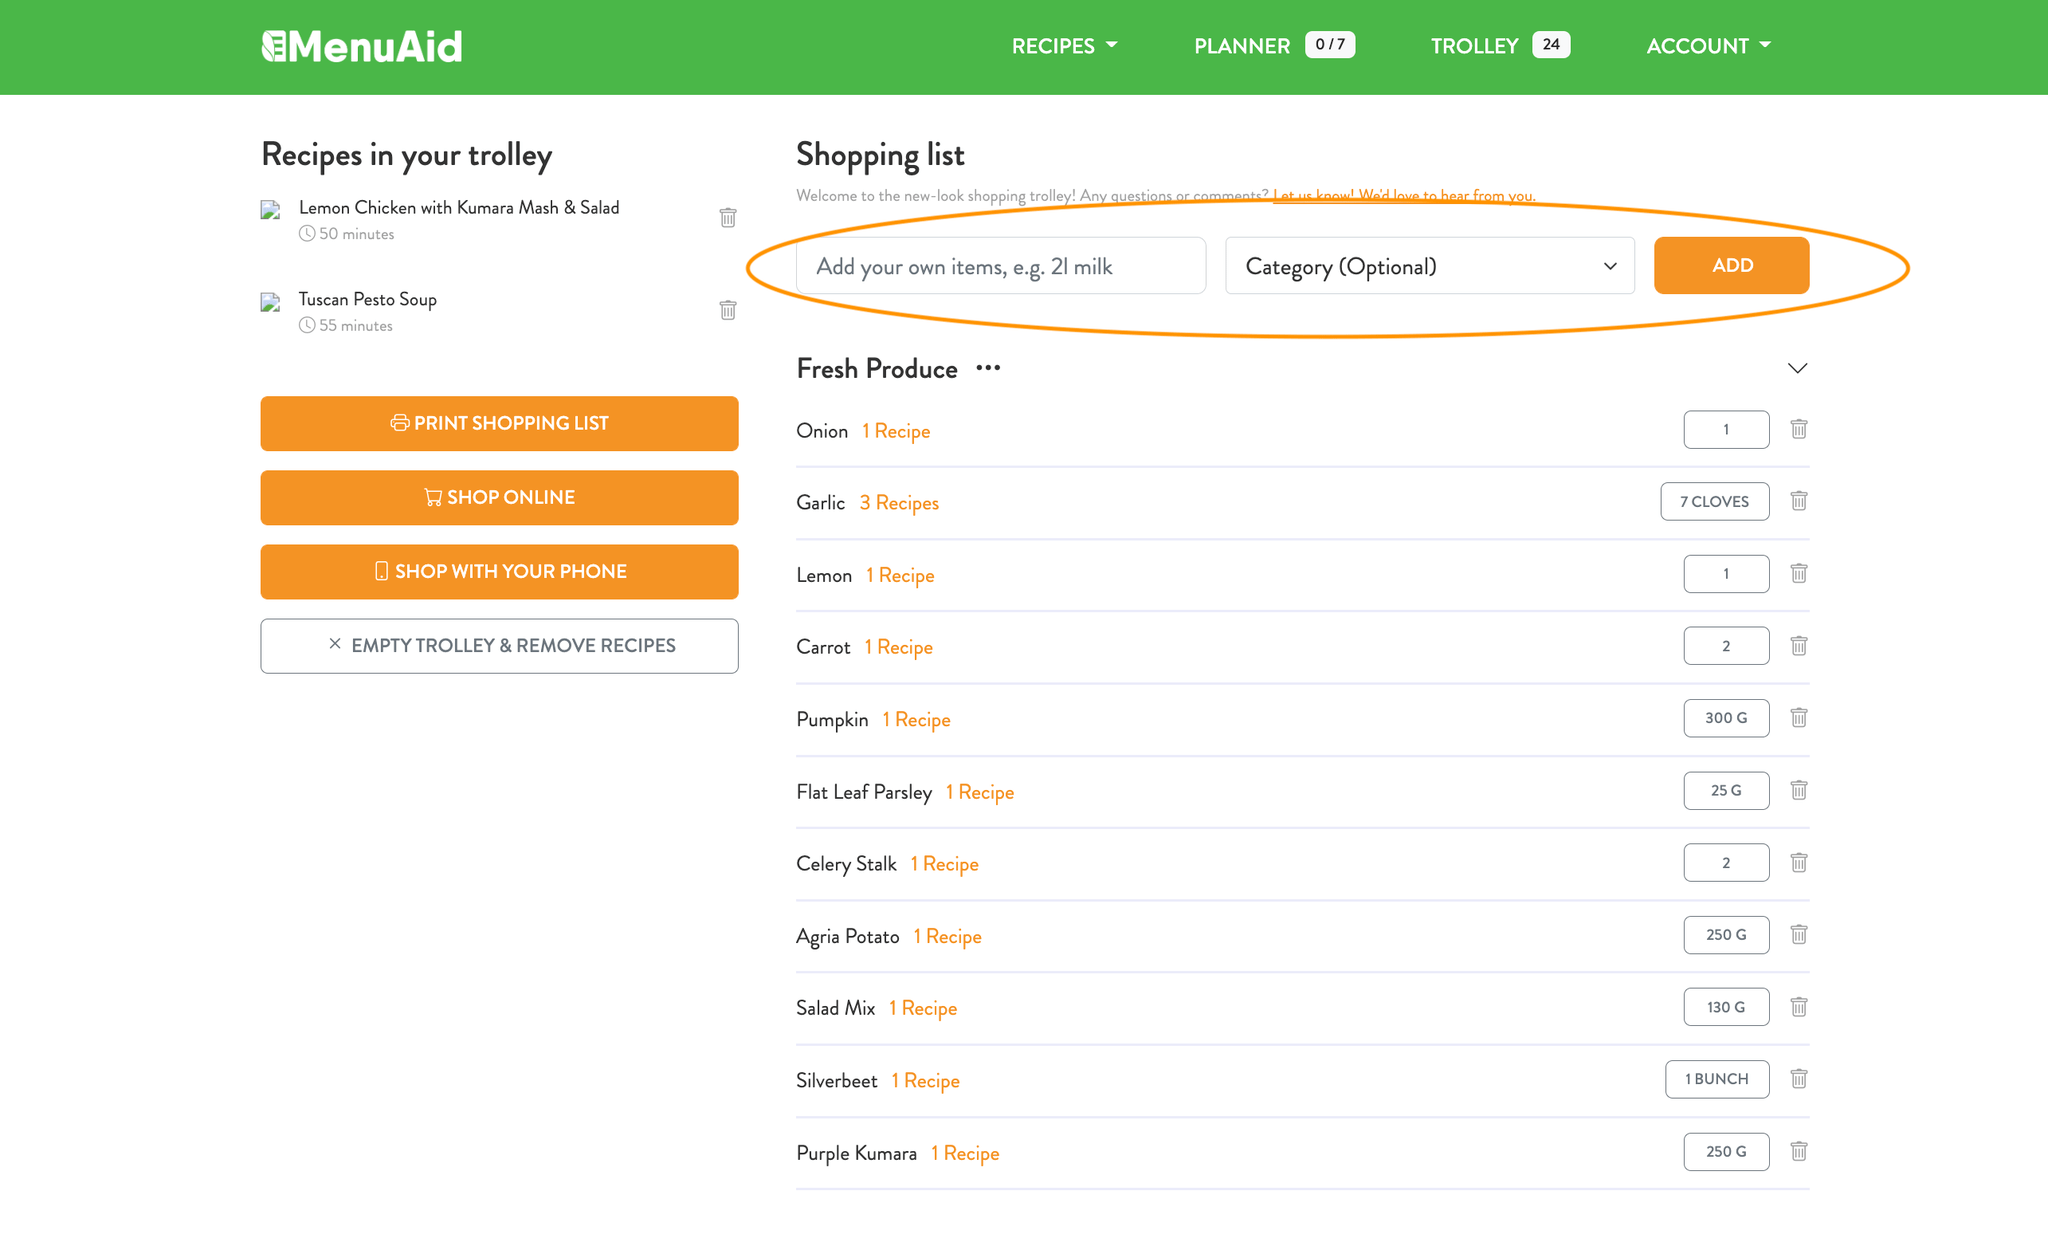This screenshot has width=2048, height=1242.
Task: Remove Pumpkin using trash icon
Action: [1798, 718]
